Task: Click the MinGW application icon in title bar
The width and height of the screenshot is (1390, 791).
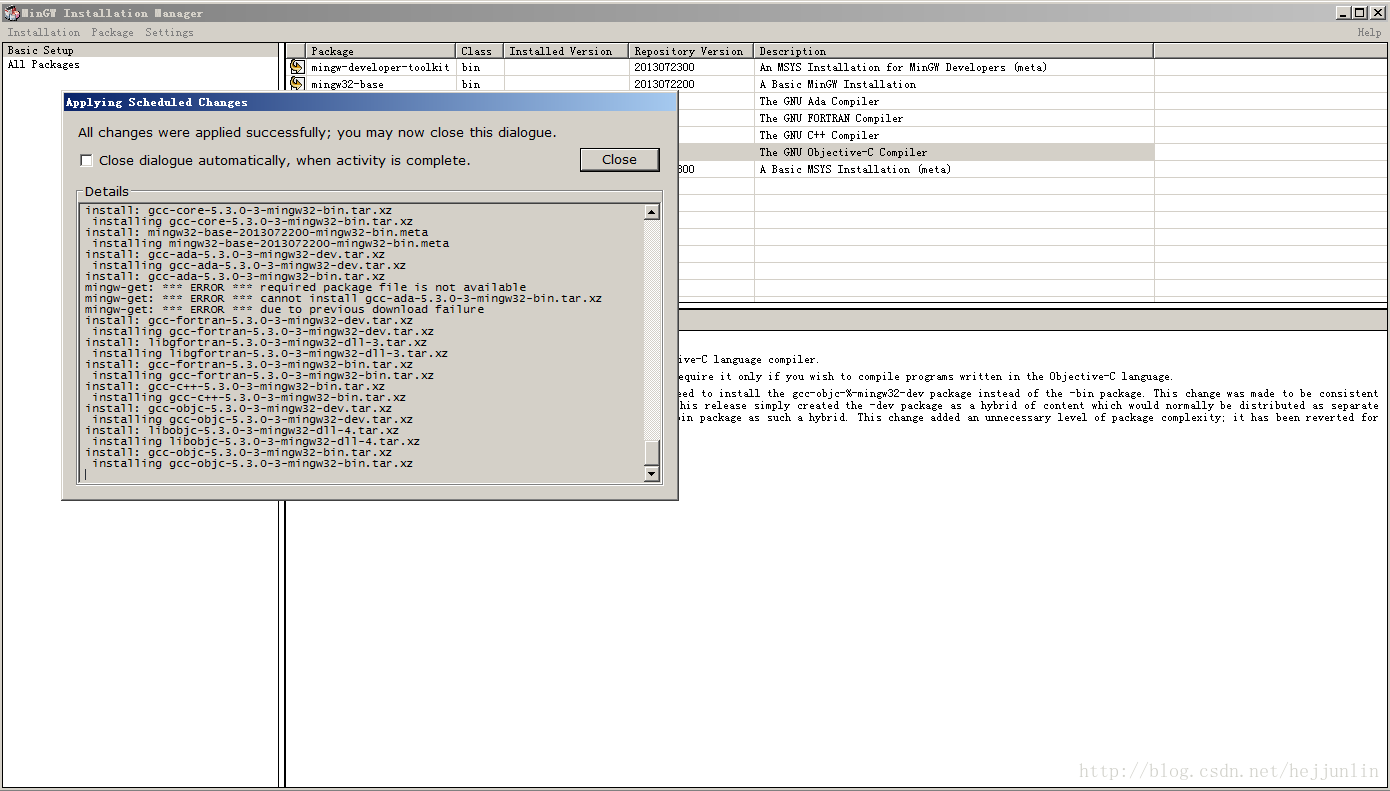Action: point(11,13)
